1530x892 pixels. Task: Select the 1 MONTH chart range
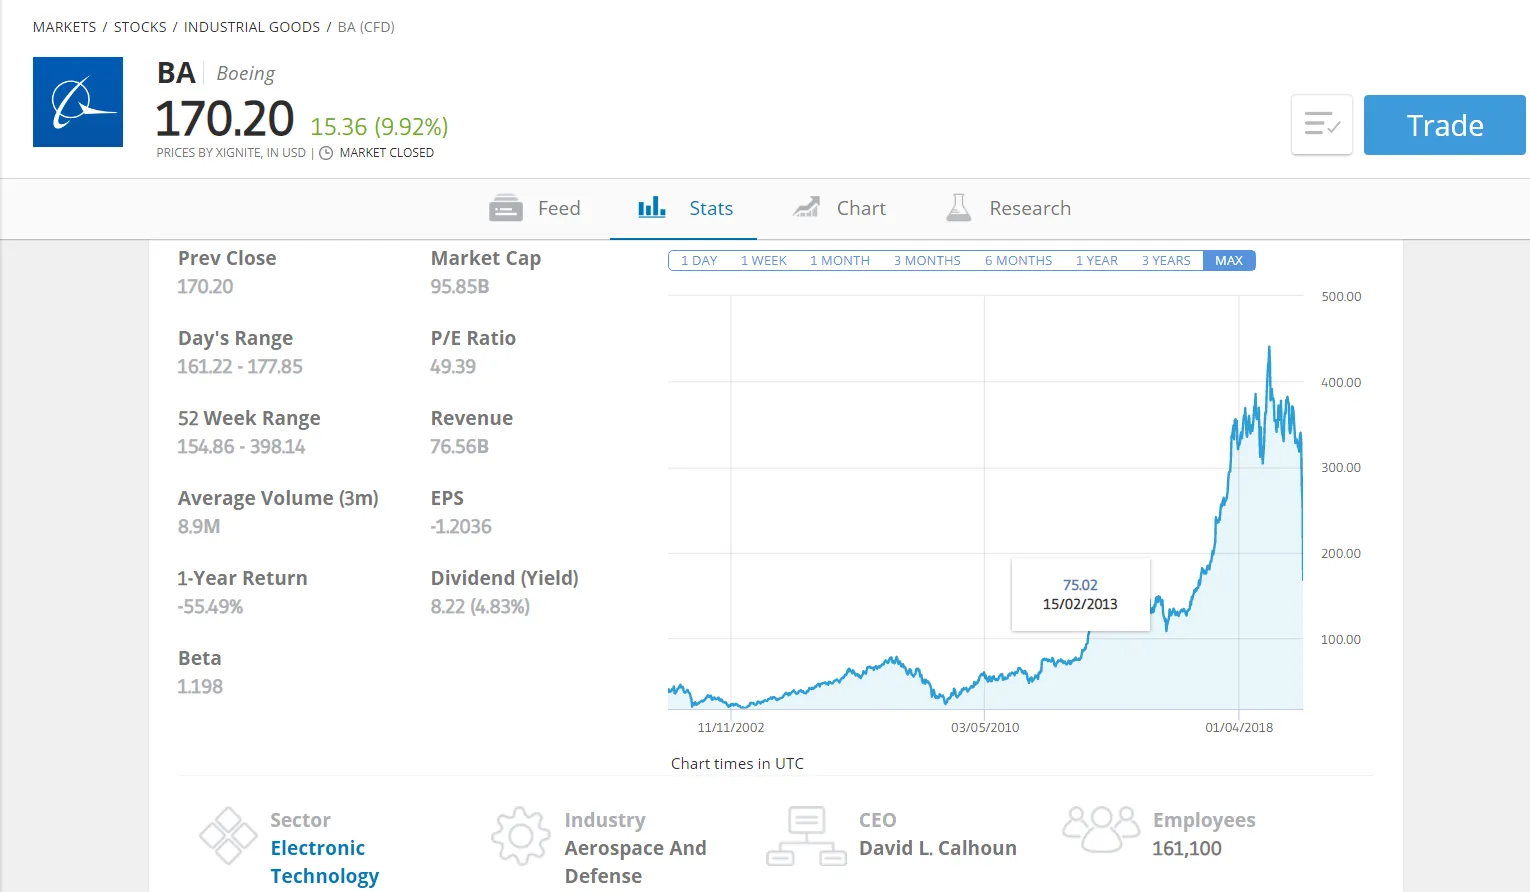tap(840, 261)
